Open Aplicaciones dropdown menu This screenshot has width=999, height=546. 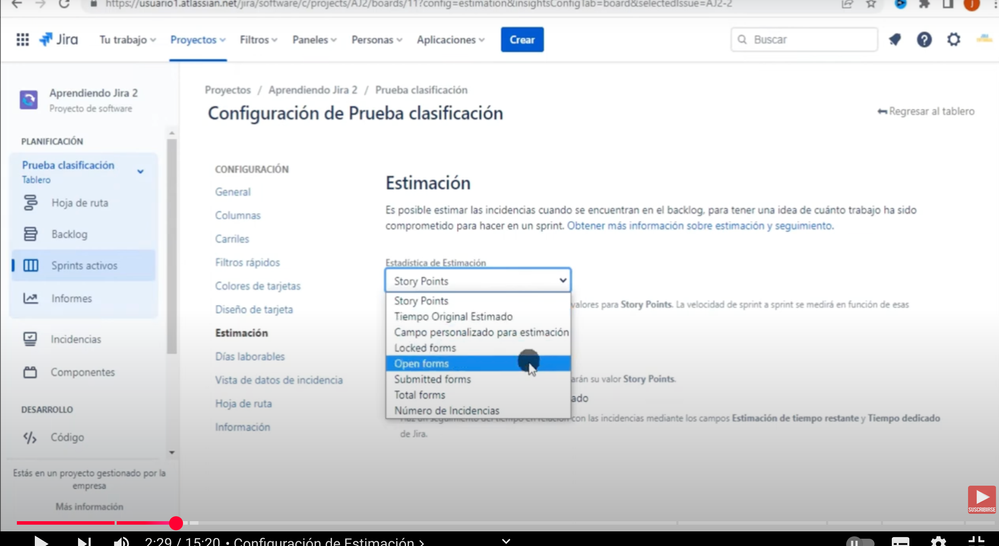(x=451, y=40)
